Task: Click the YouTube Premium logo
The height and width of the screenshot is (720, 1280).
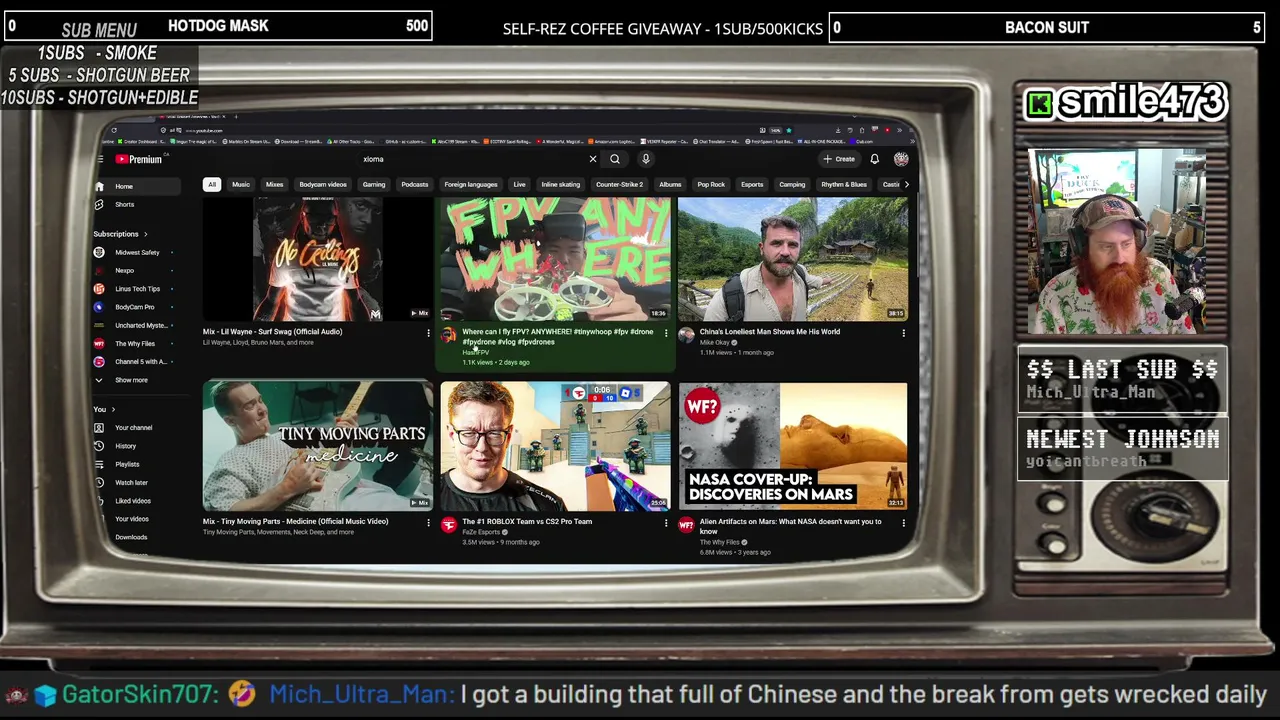Action: (138, 159)
